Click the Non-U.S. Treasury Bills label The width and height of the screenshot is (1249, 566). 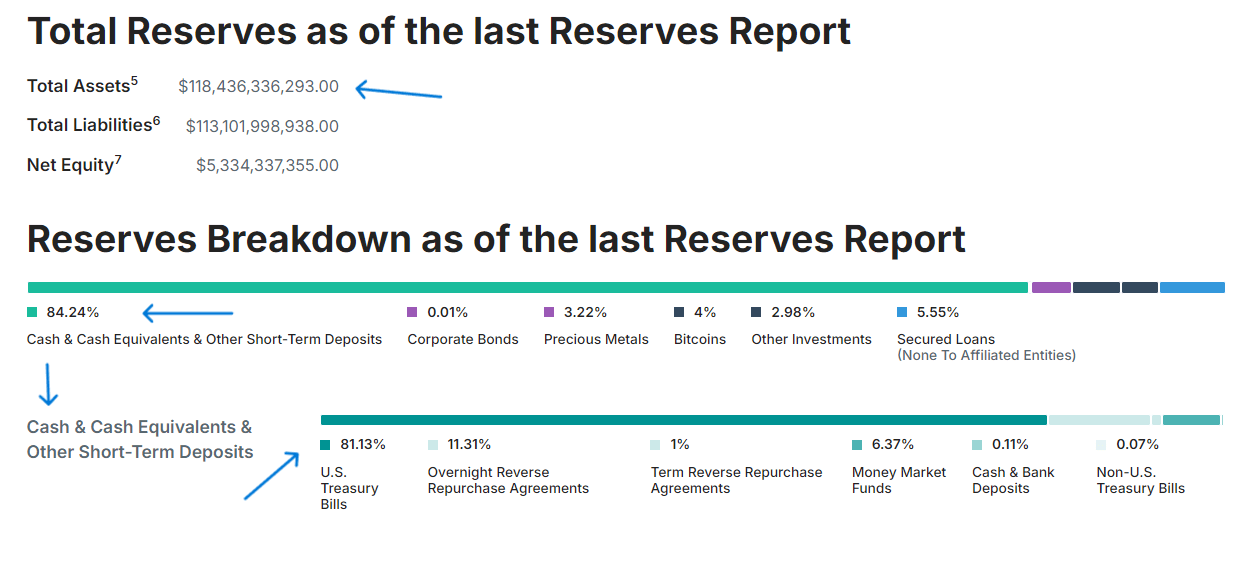pyautogui.click(x=1140, y=480)
